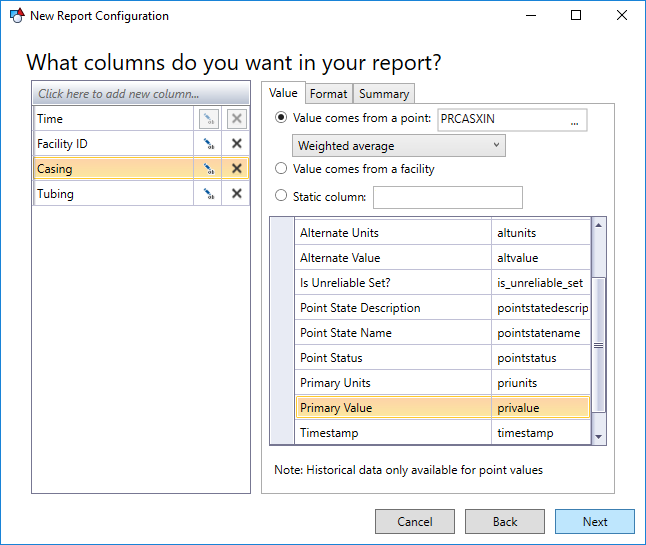646x545 pixels.
Task: Proceed with the Next button
Action: click(x=595, y=522)
